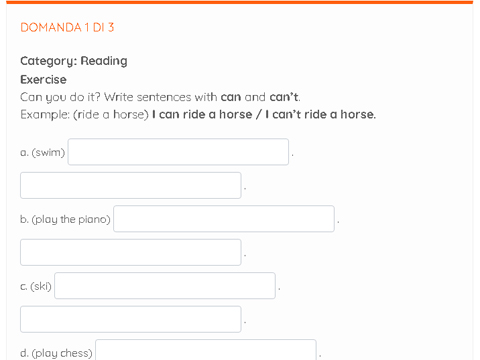This screenshot has width=480, height=360.
Task: Click the d. (play chess) prompt label
Action: pos(56,353)
